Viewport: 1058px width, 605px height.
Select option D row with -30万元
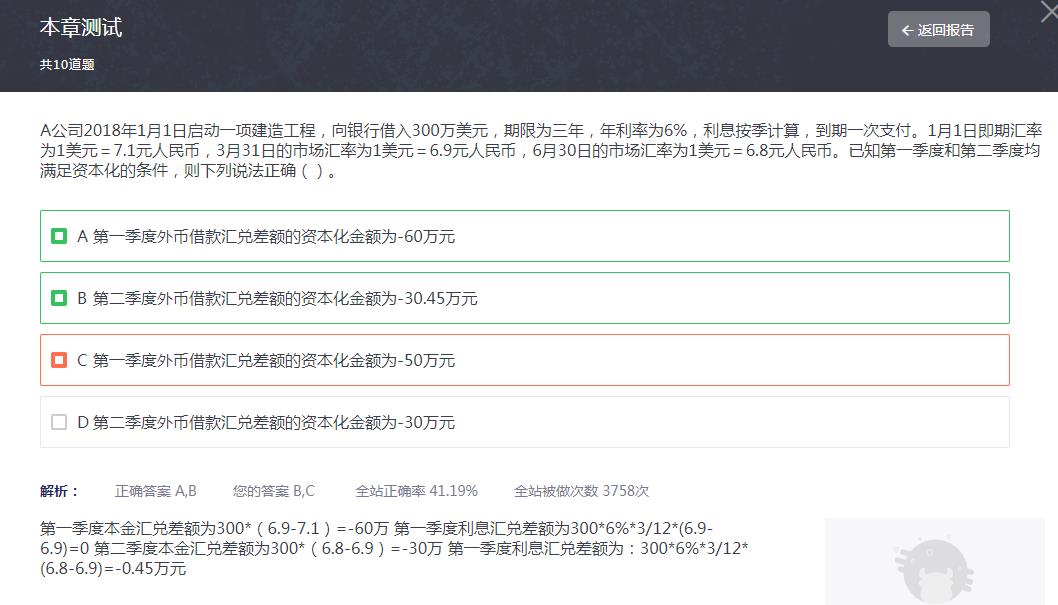point(525,422)
